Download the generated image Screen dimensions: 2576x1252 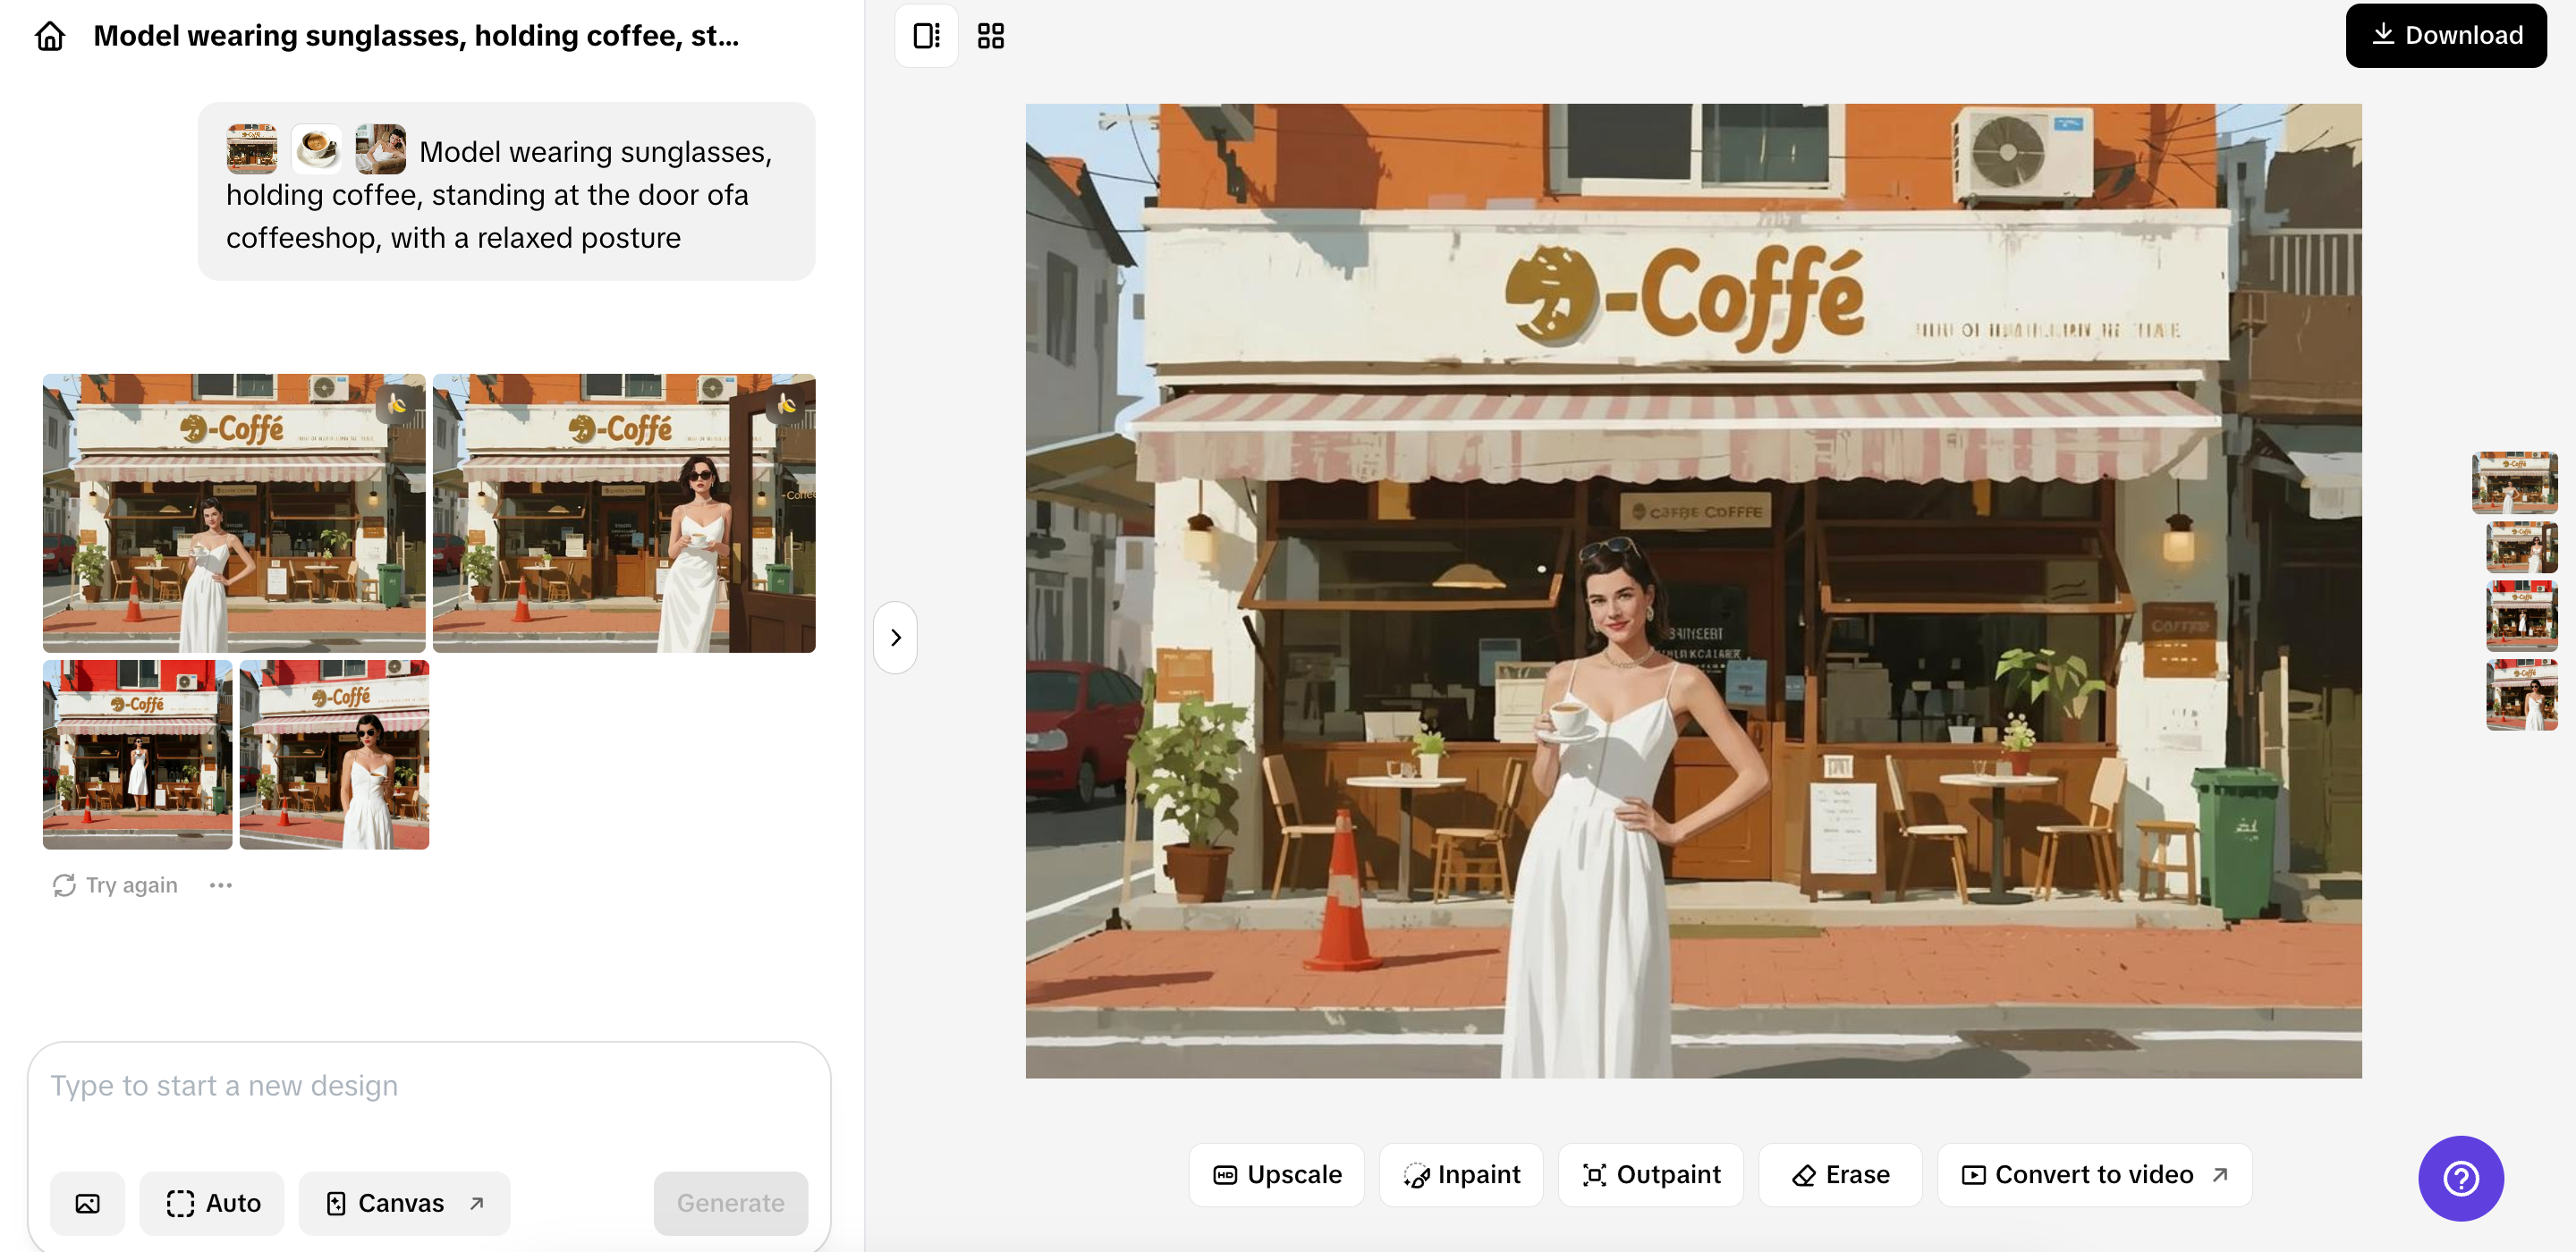(2445, 36)
